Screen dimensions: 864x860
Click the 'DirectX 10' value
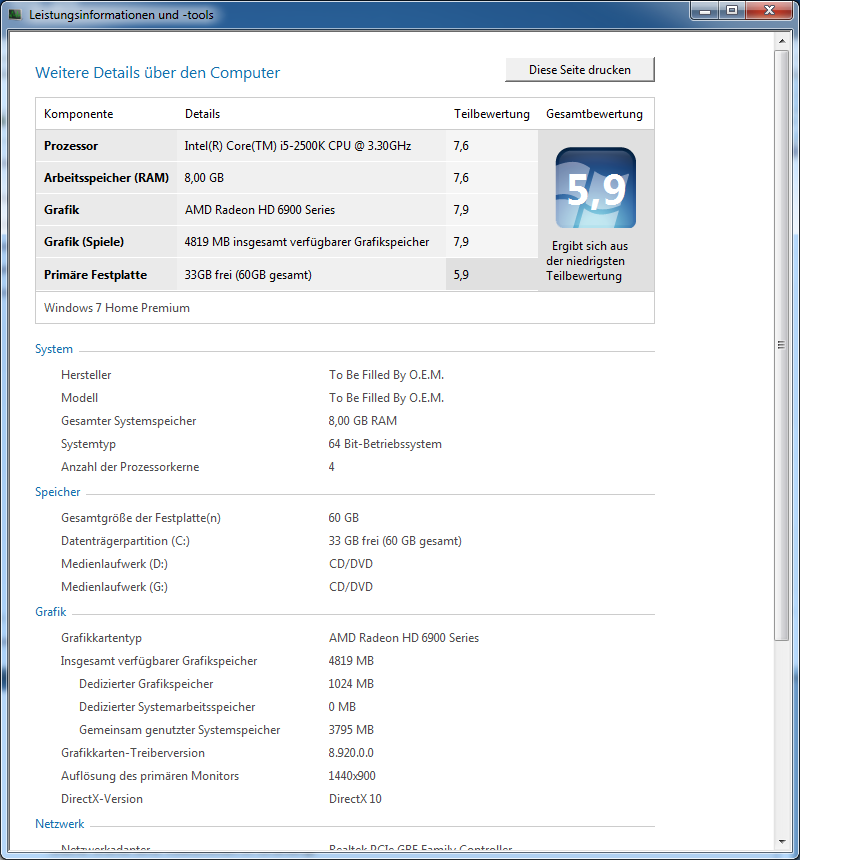tap(355, 799)
